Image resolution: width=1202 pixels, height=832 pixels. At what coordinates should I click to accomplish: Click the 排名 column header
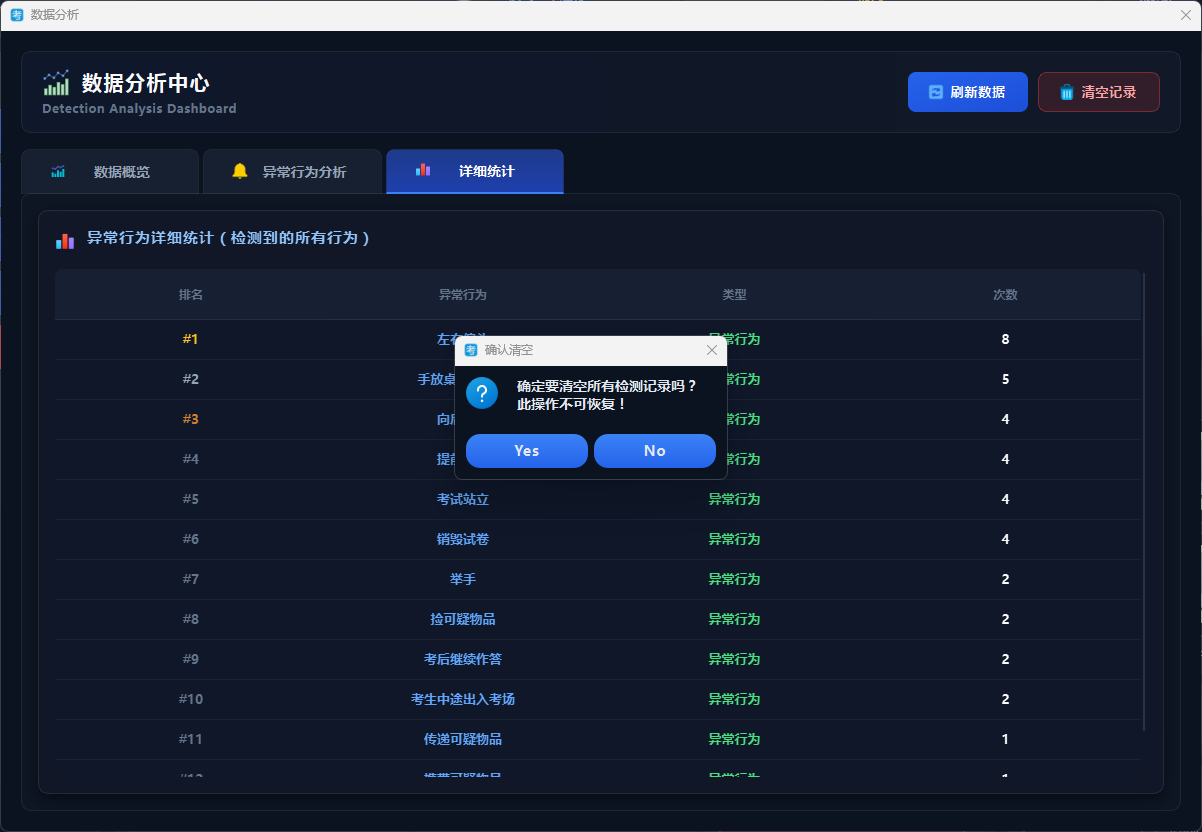(x=191, y=295)
